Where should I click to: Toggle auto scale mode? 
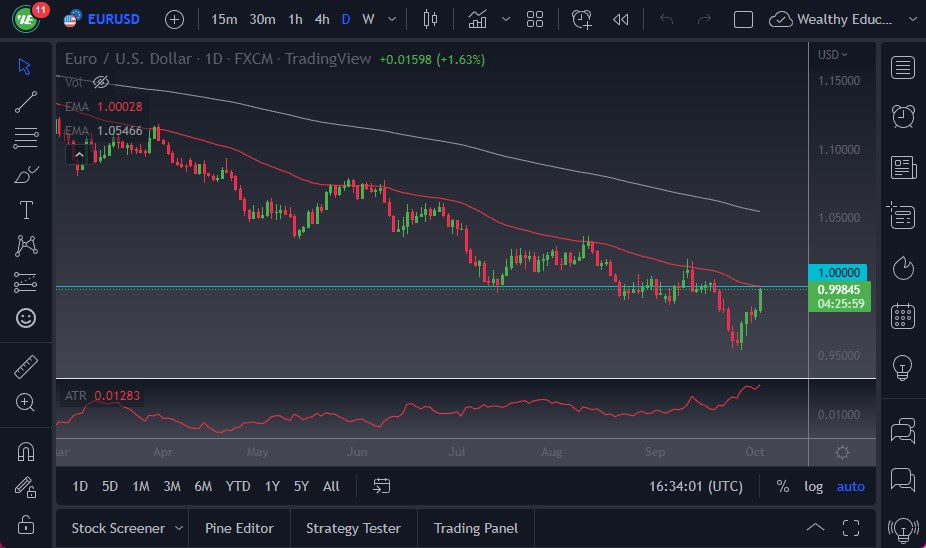pyautogui.click(x=851, y=486)
